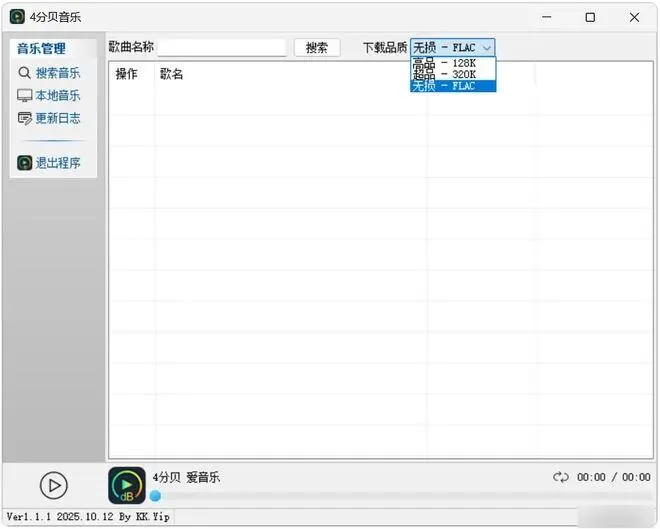Screen dimensions: 660x529
Task: Click the monitor icon beside 本地音乐
Action: click(x=24, y=96)
